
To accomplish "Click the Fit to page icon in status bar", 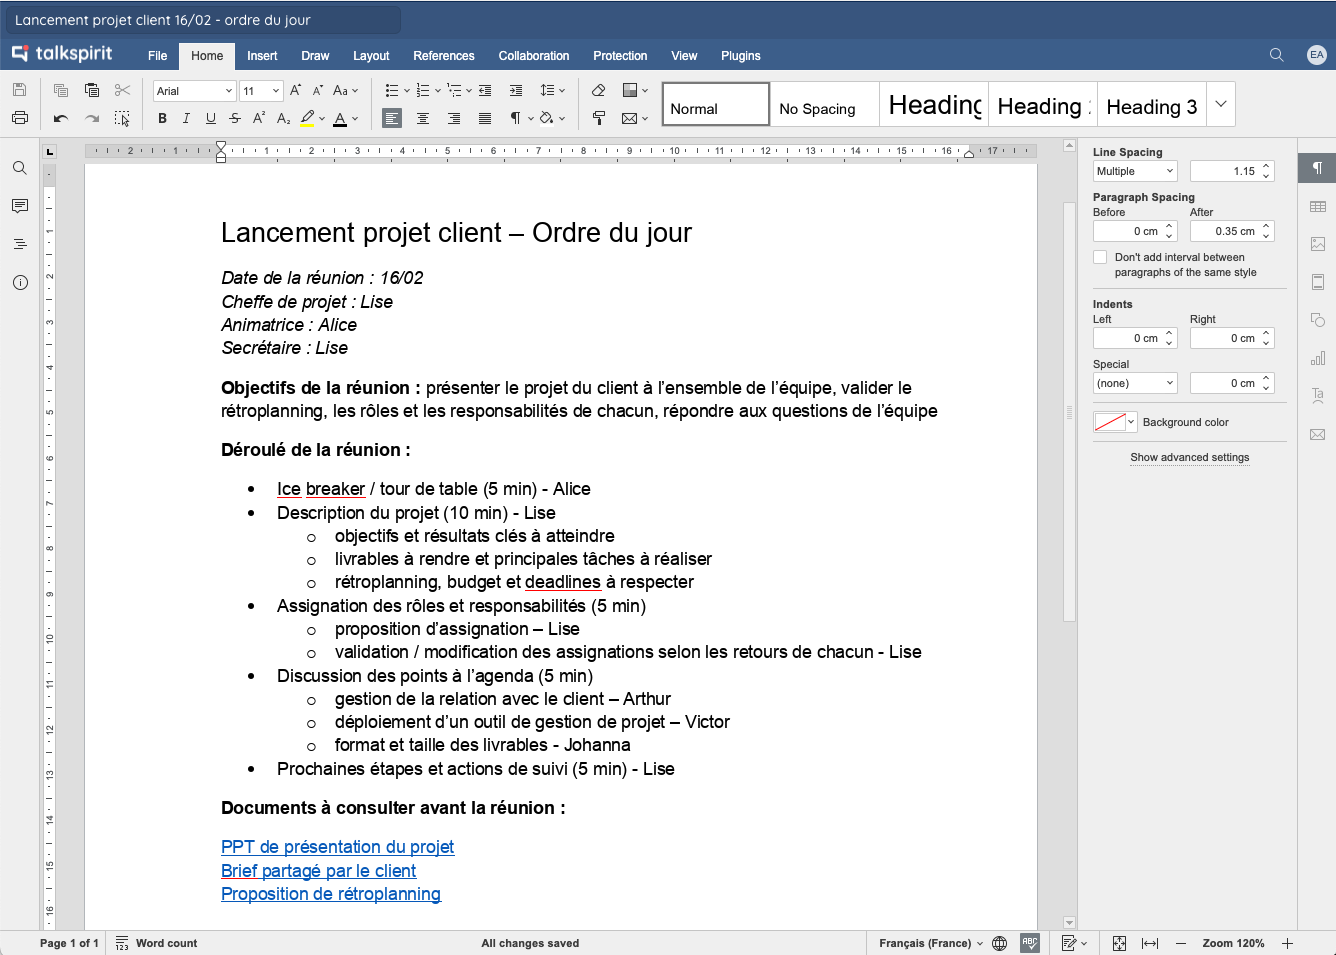I will 1119,943.
